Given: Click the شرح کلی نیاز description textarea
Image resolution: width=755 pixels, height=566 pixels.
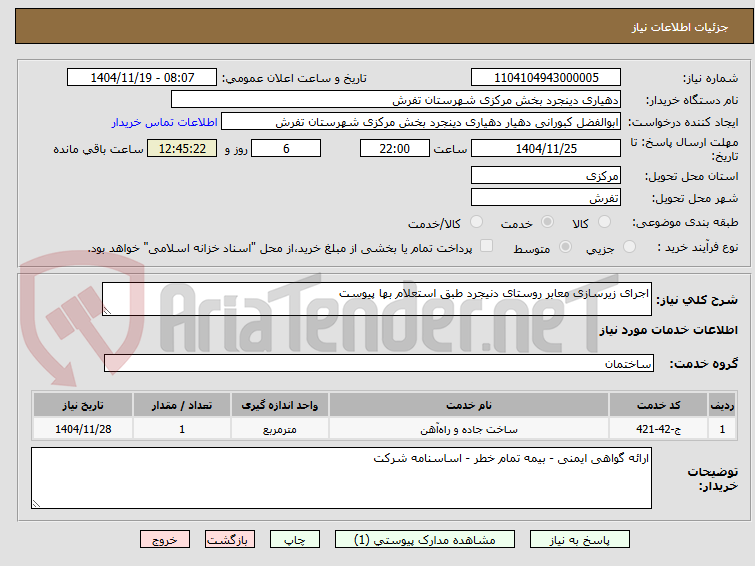Looking at the screenshot, I should point(377,299).
